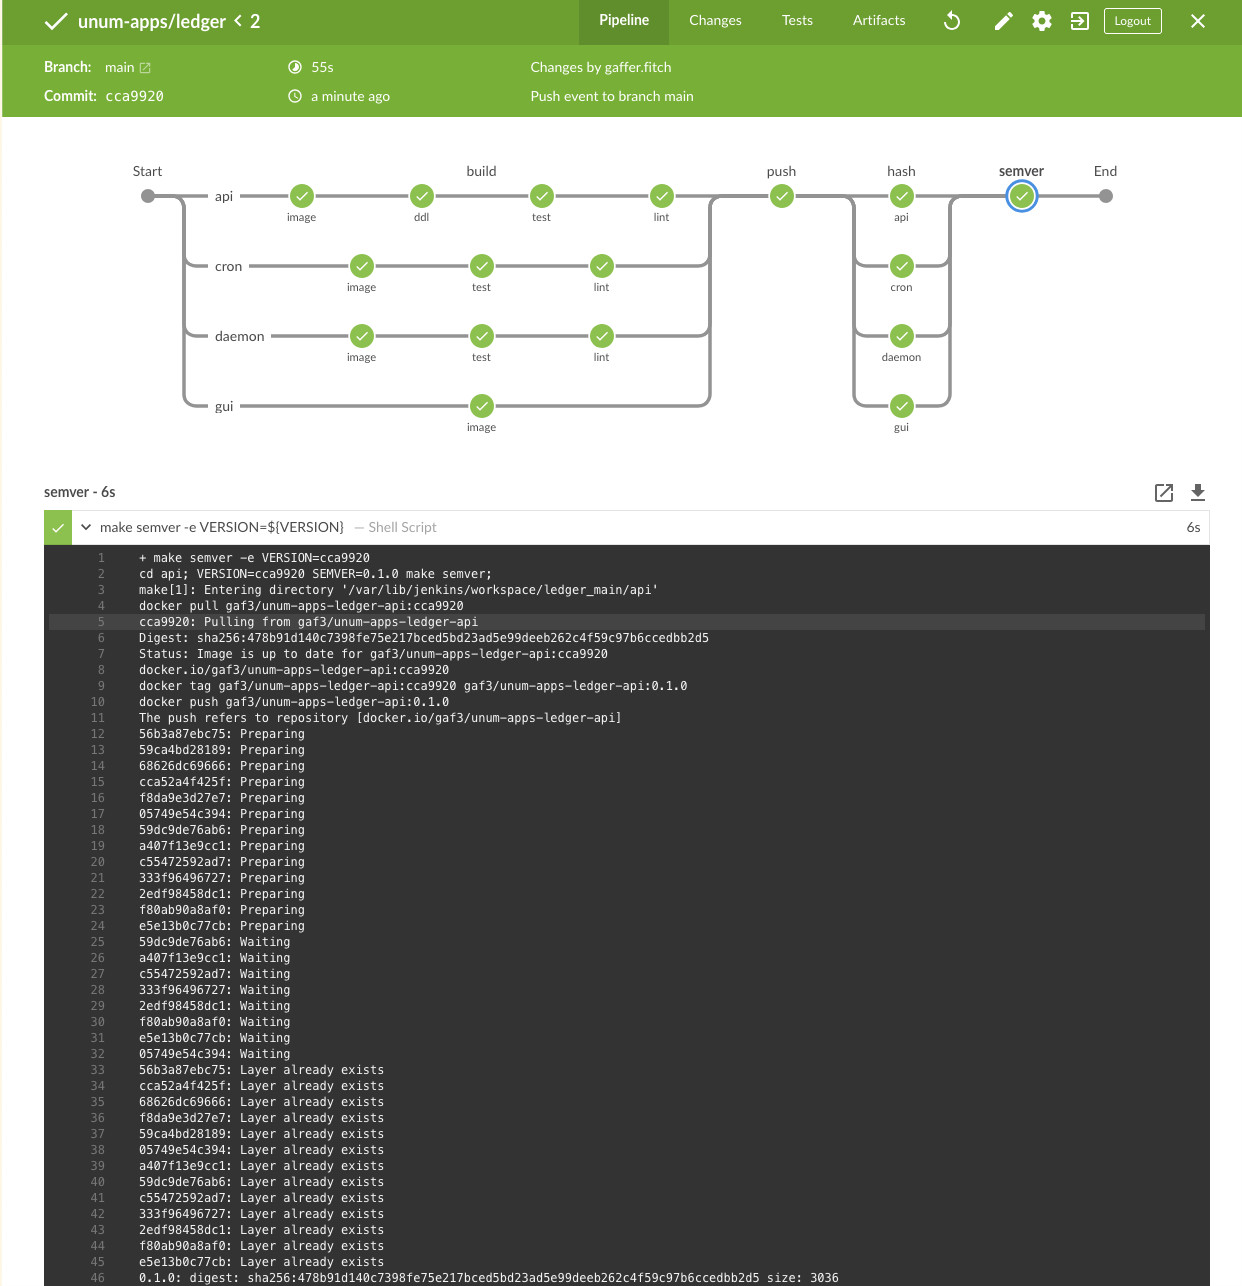Viewport: 1242px width, 1286px height.
Task: Select the daemon lint stage node
Action: 602,336
